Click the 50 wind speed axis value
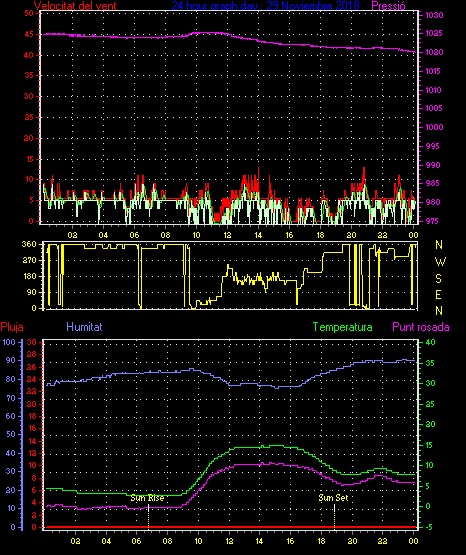 click(x=29, y=13)
